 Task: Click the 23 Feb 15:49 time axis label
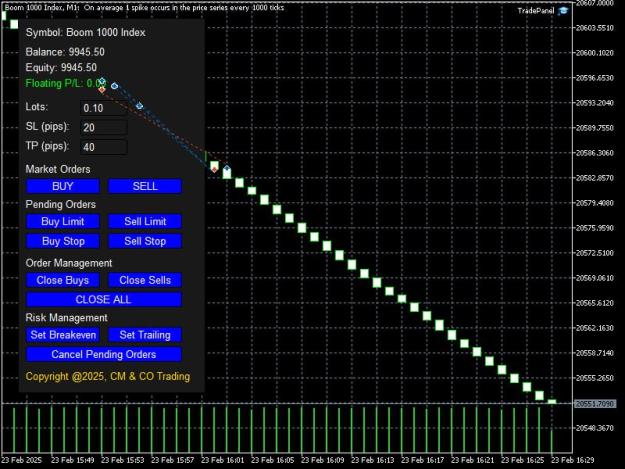[73, 460]
